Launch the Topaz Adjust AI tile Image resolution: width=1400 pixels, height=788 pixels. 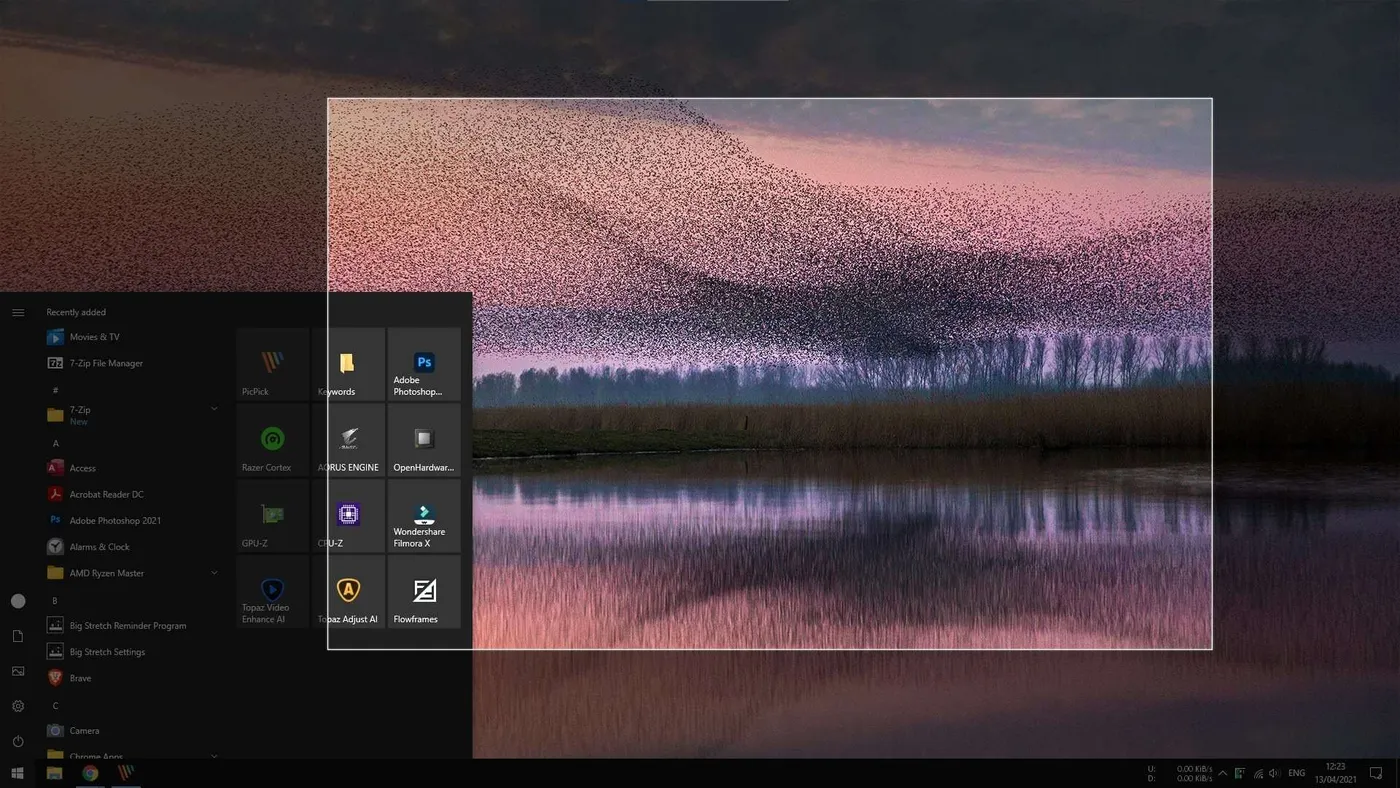click(348, 592)
